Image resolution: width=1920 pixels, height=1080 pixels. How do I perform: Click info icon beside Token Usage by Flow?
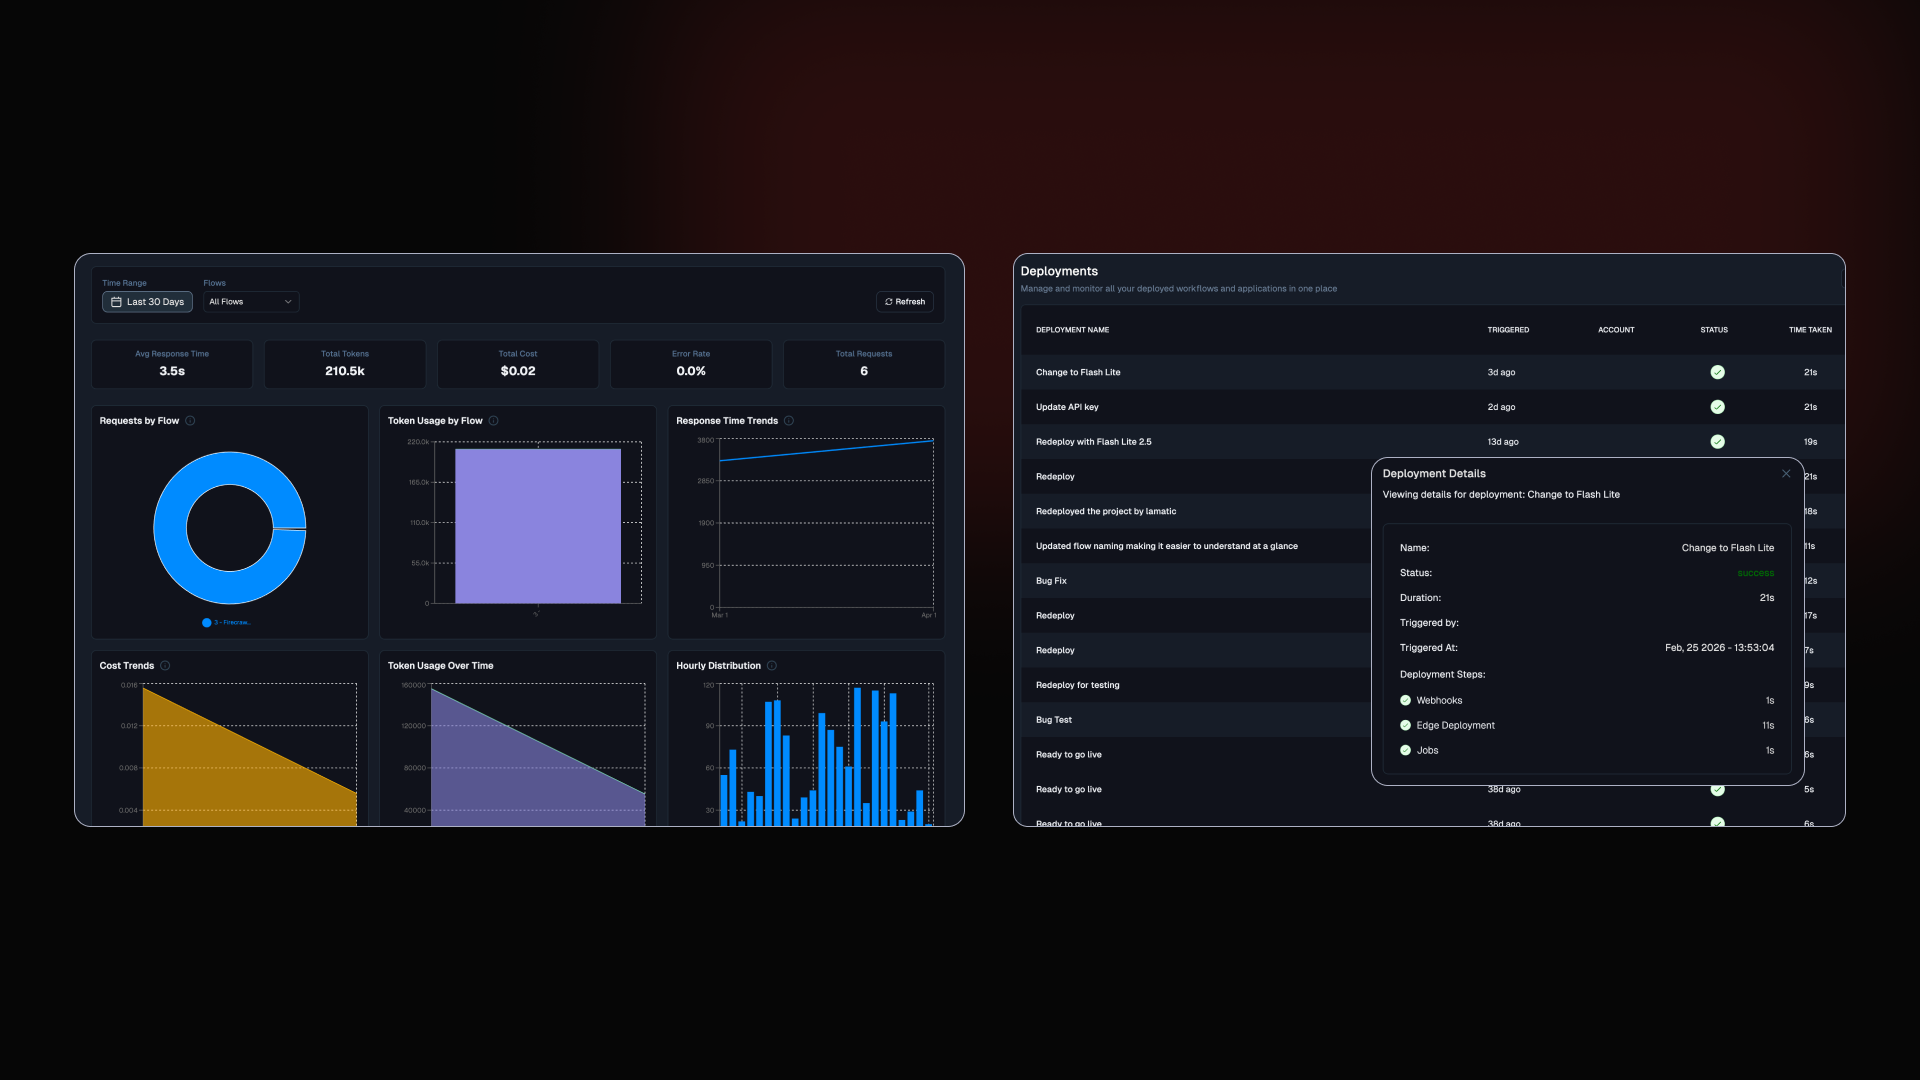pos(493,421)
